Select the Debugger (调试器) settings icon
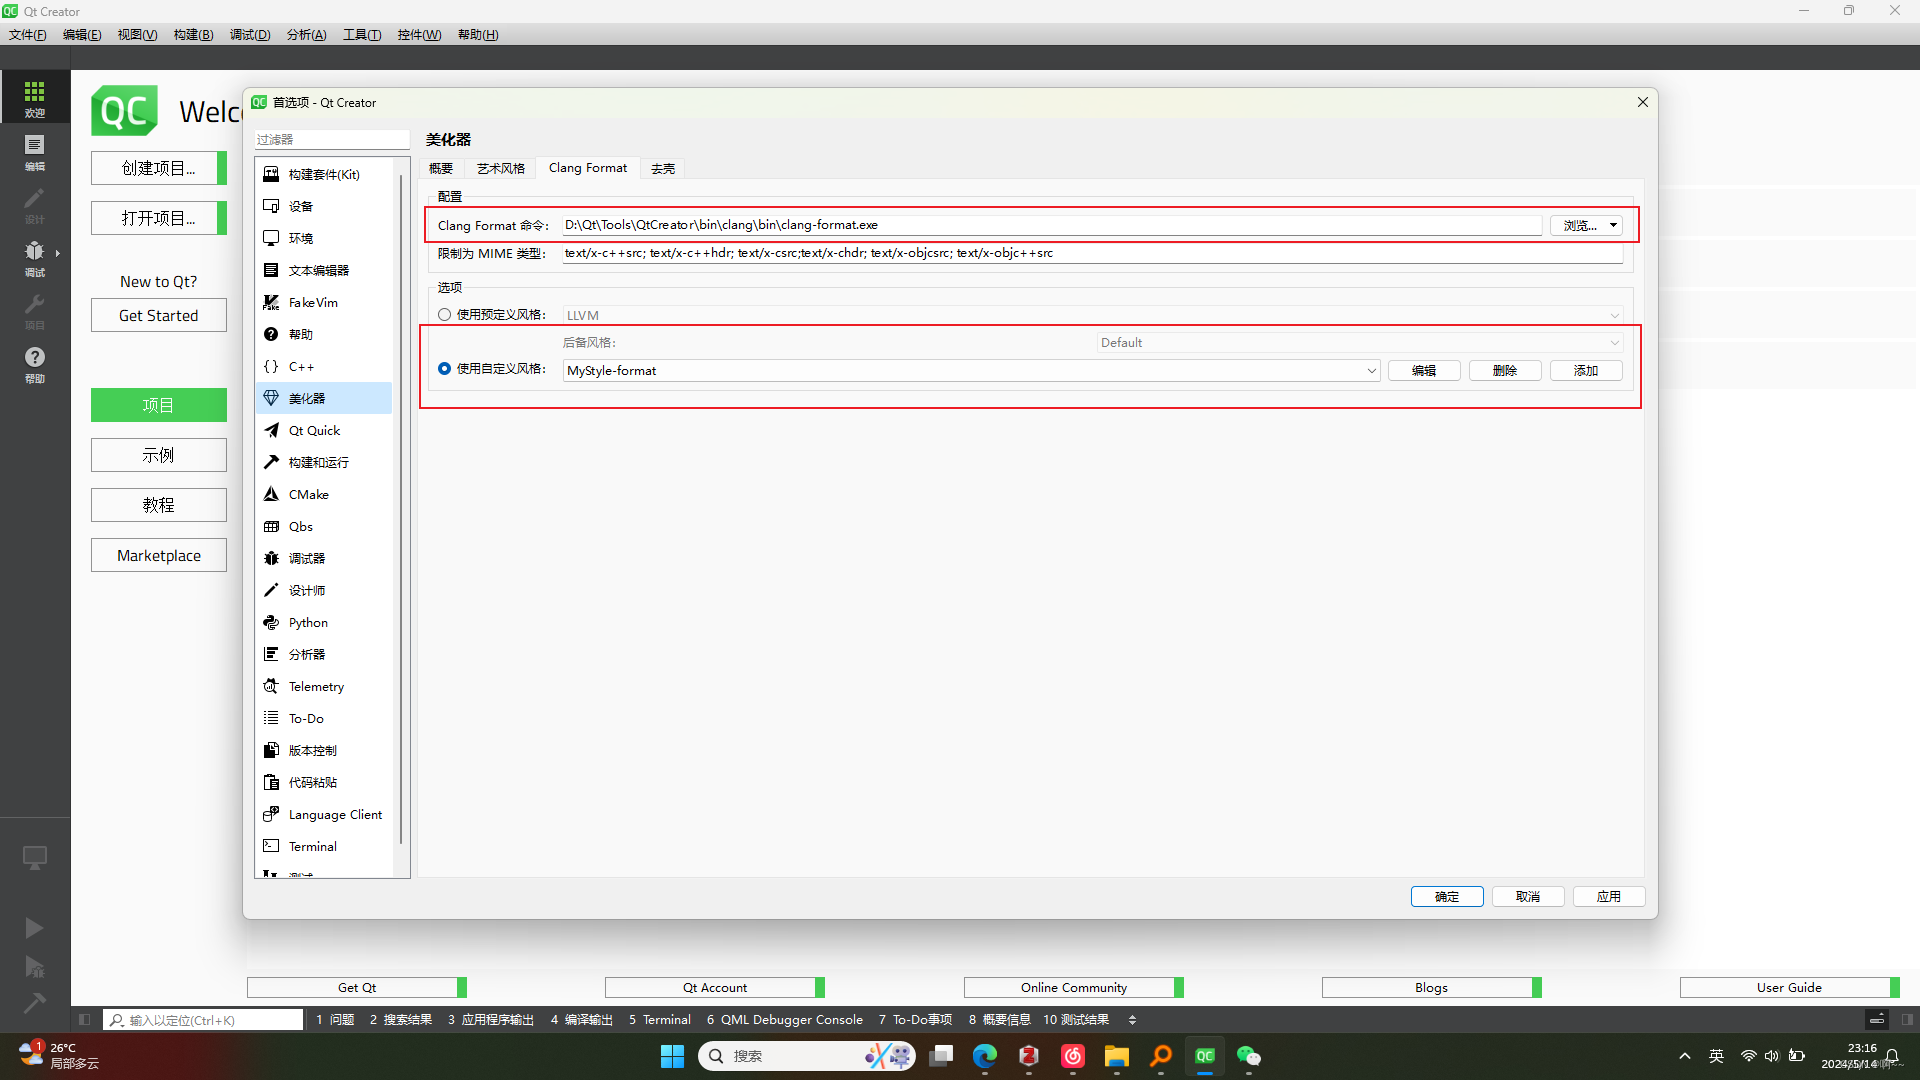 pos(271,558)
